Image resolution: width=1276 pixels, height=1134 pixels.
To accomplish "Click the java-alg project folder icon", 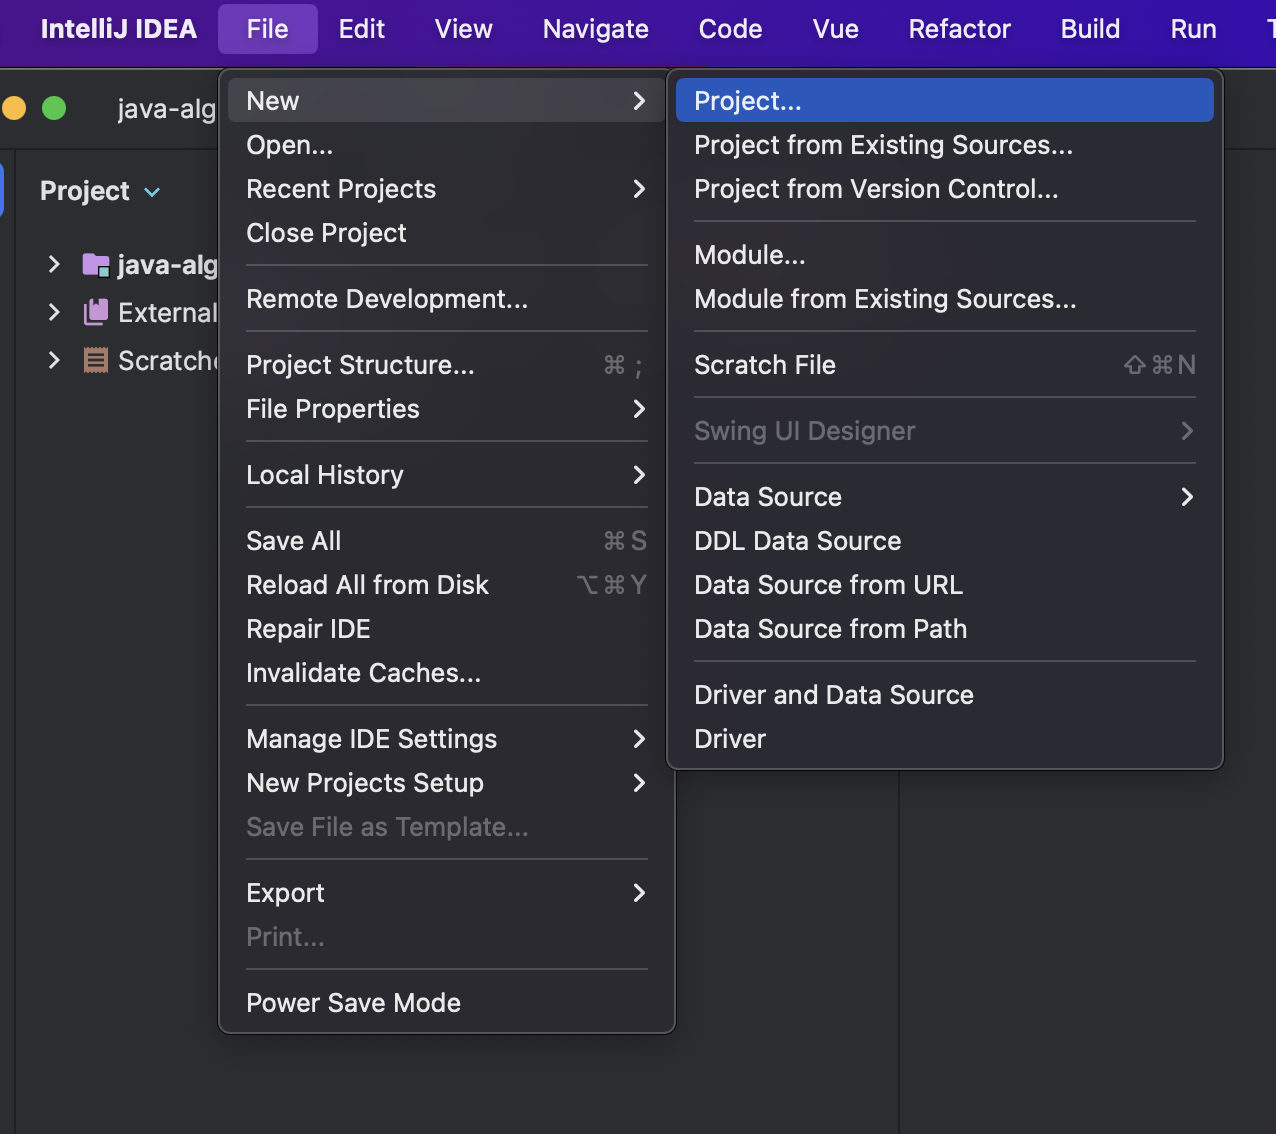I will [x=95, y=265].
